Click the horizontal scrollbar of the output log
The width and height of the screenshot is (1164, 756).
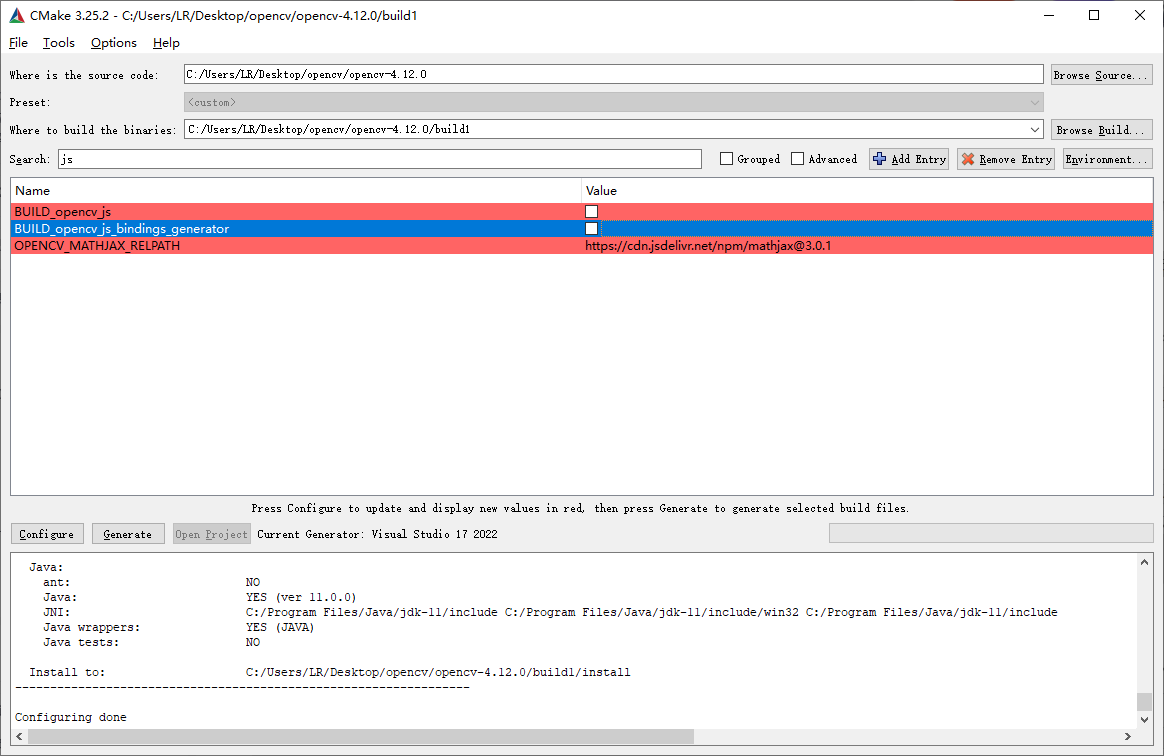361,736
